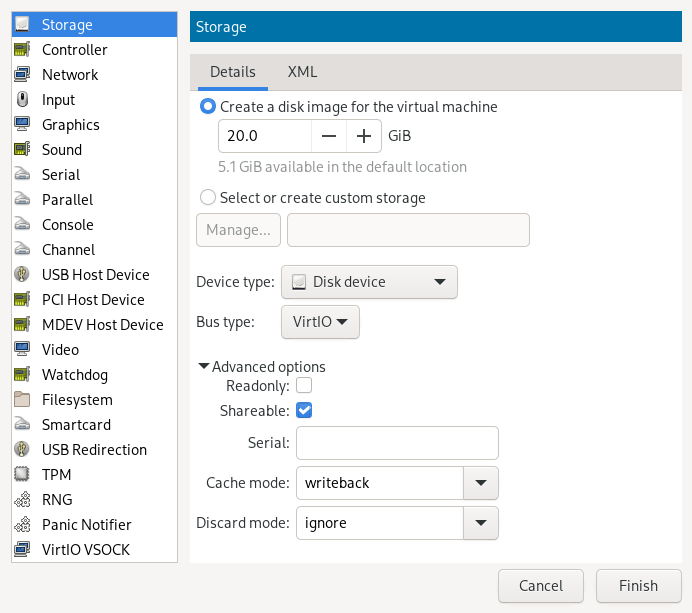Click the Serial text field
Image resolution: width=692 pixels, height=613 pixels.
[397, 442]
